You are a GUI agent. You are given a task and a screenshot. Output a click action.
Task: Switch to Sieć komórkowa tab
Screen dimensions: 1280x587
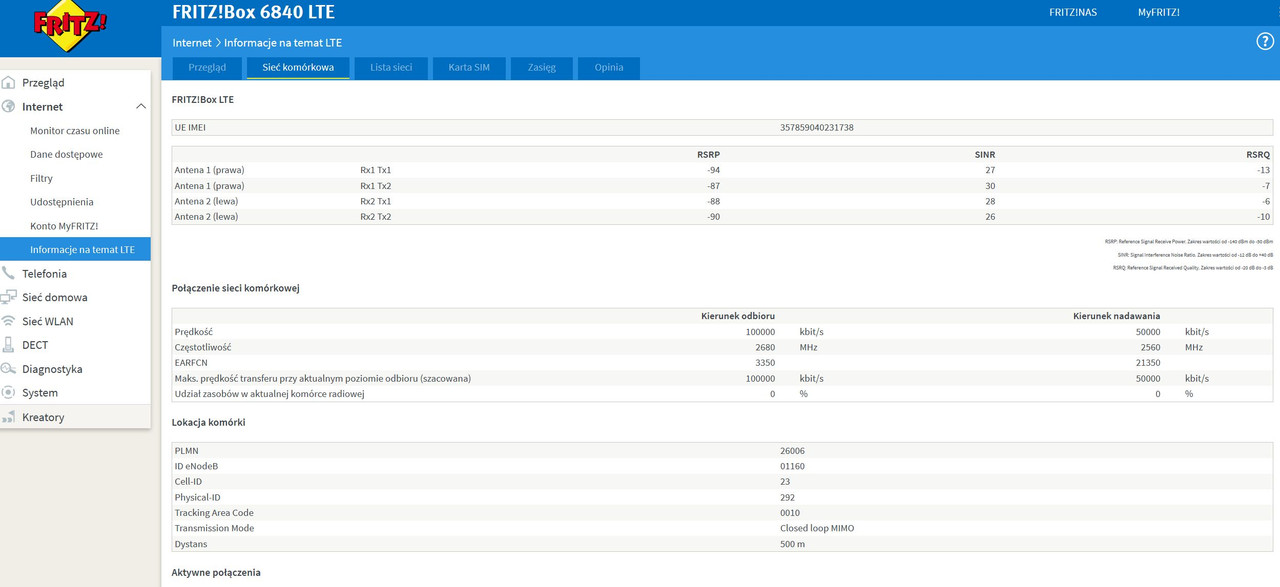coord(298,68)
